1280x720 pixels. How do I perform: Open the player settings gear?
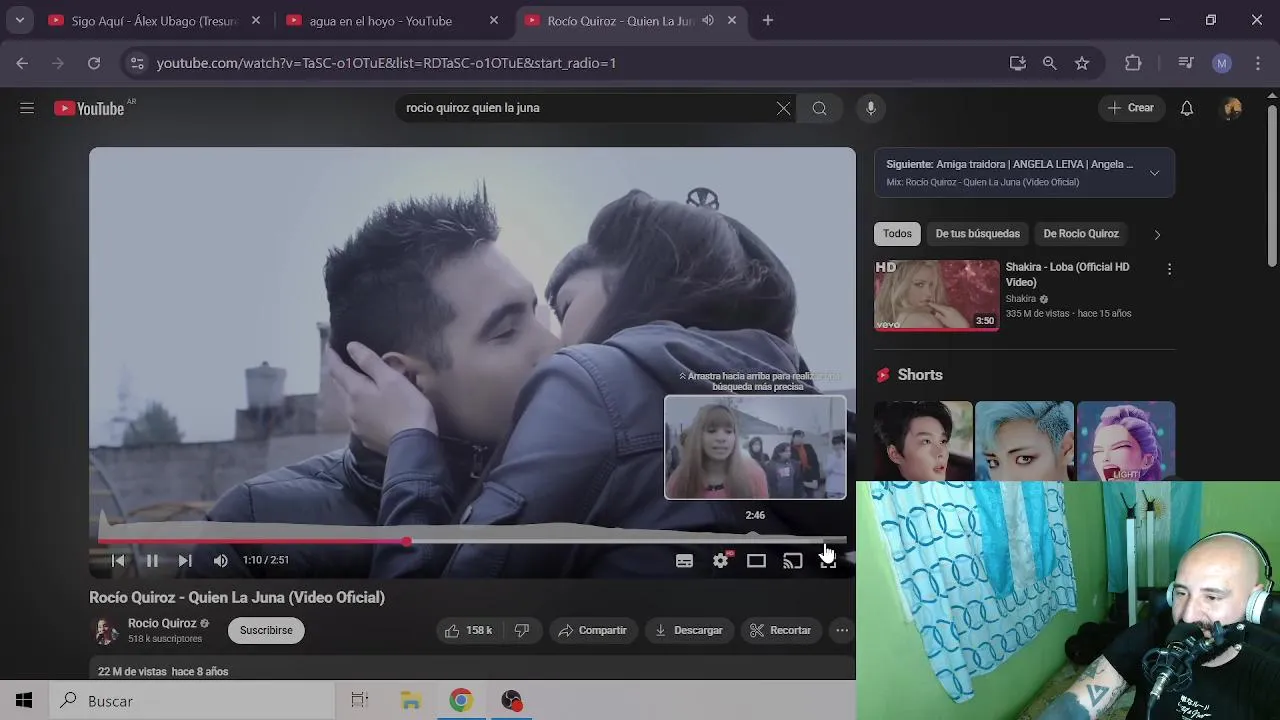click(721, 561)
